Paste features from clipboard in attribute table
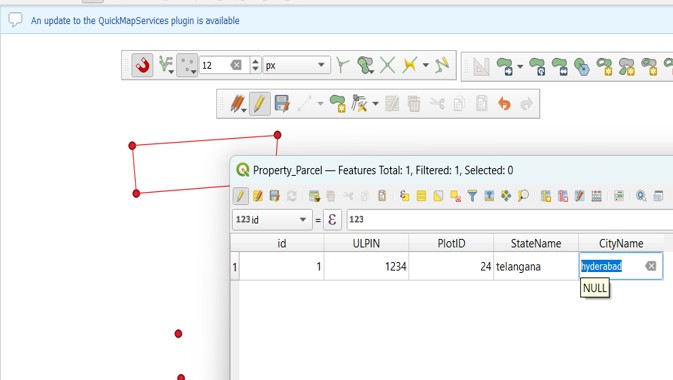This screenshot has width=673, height=380. (382, 196)
